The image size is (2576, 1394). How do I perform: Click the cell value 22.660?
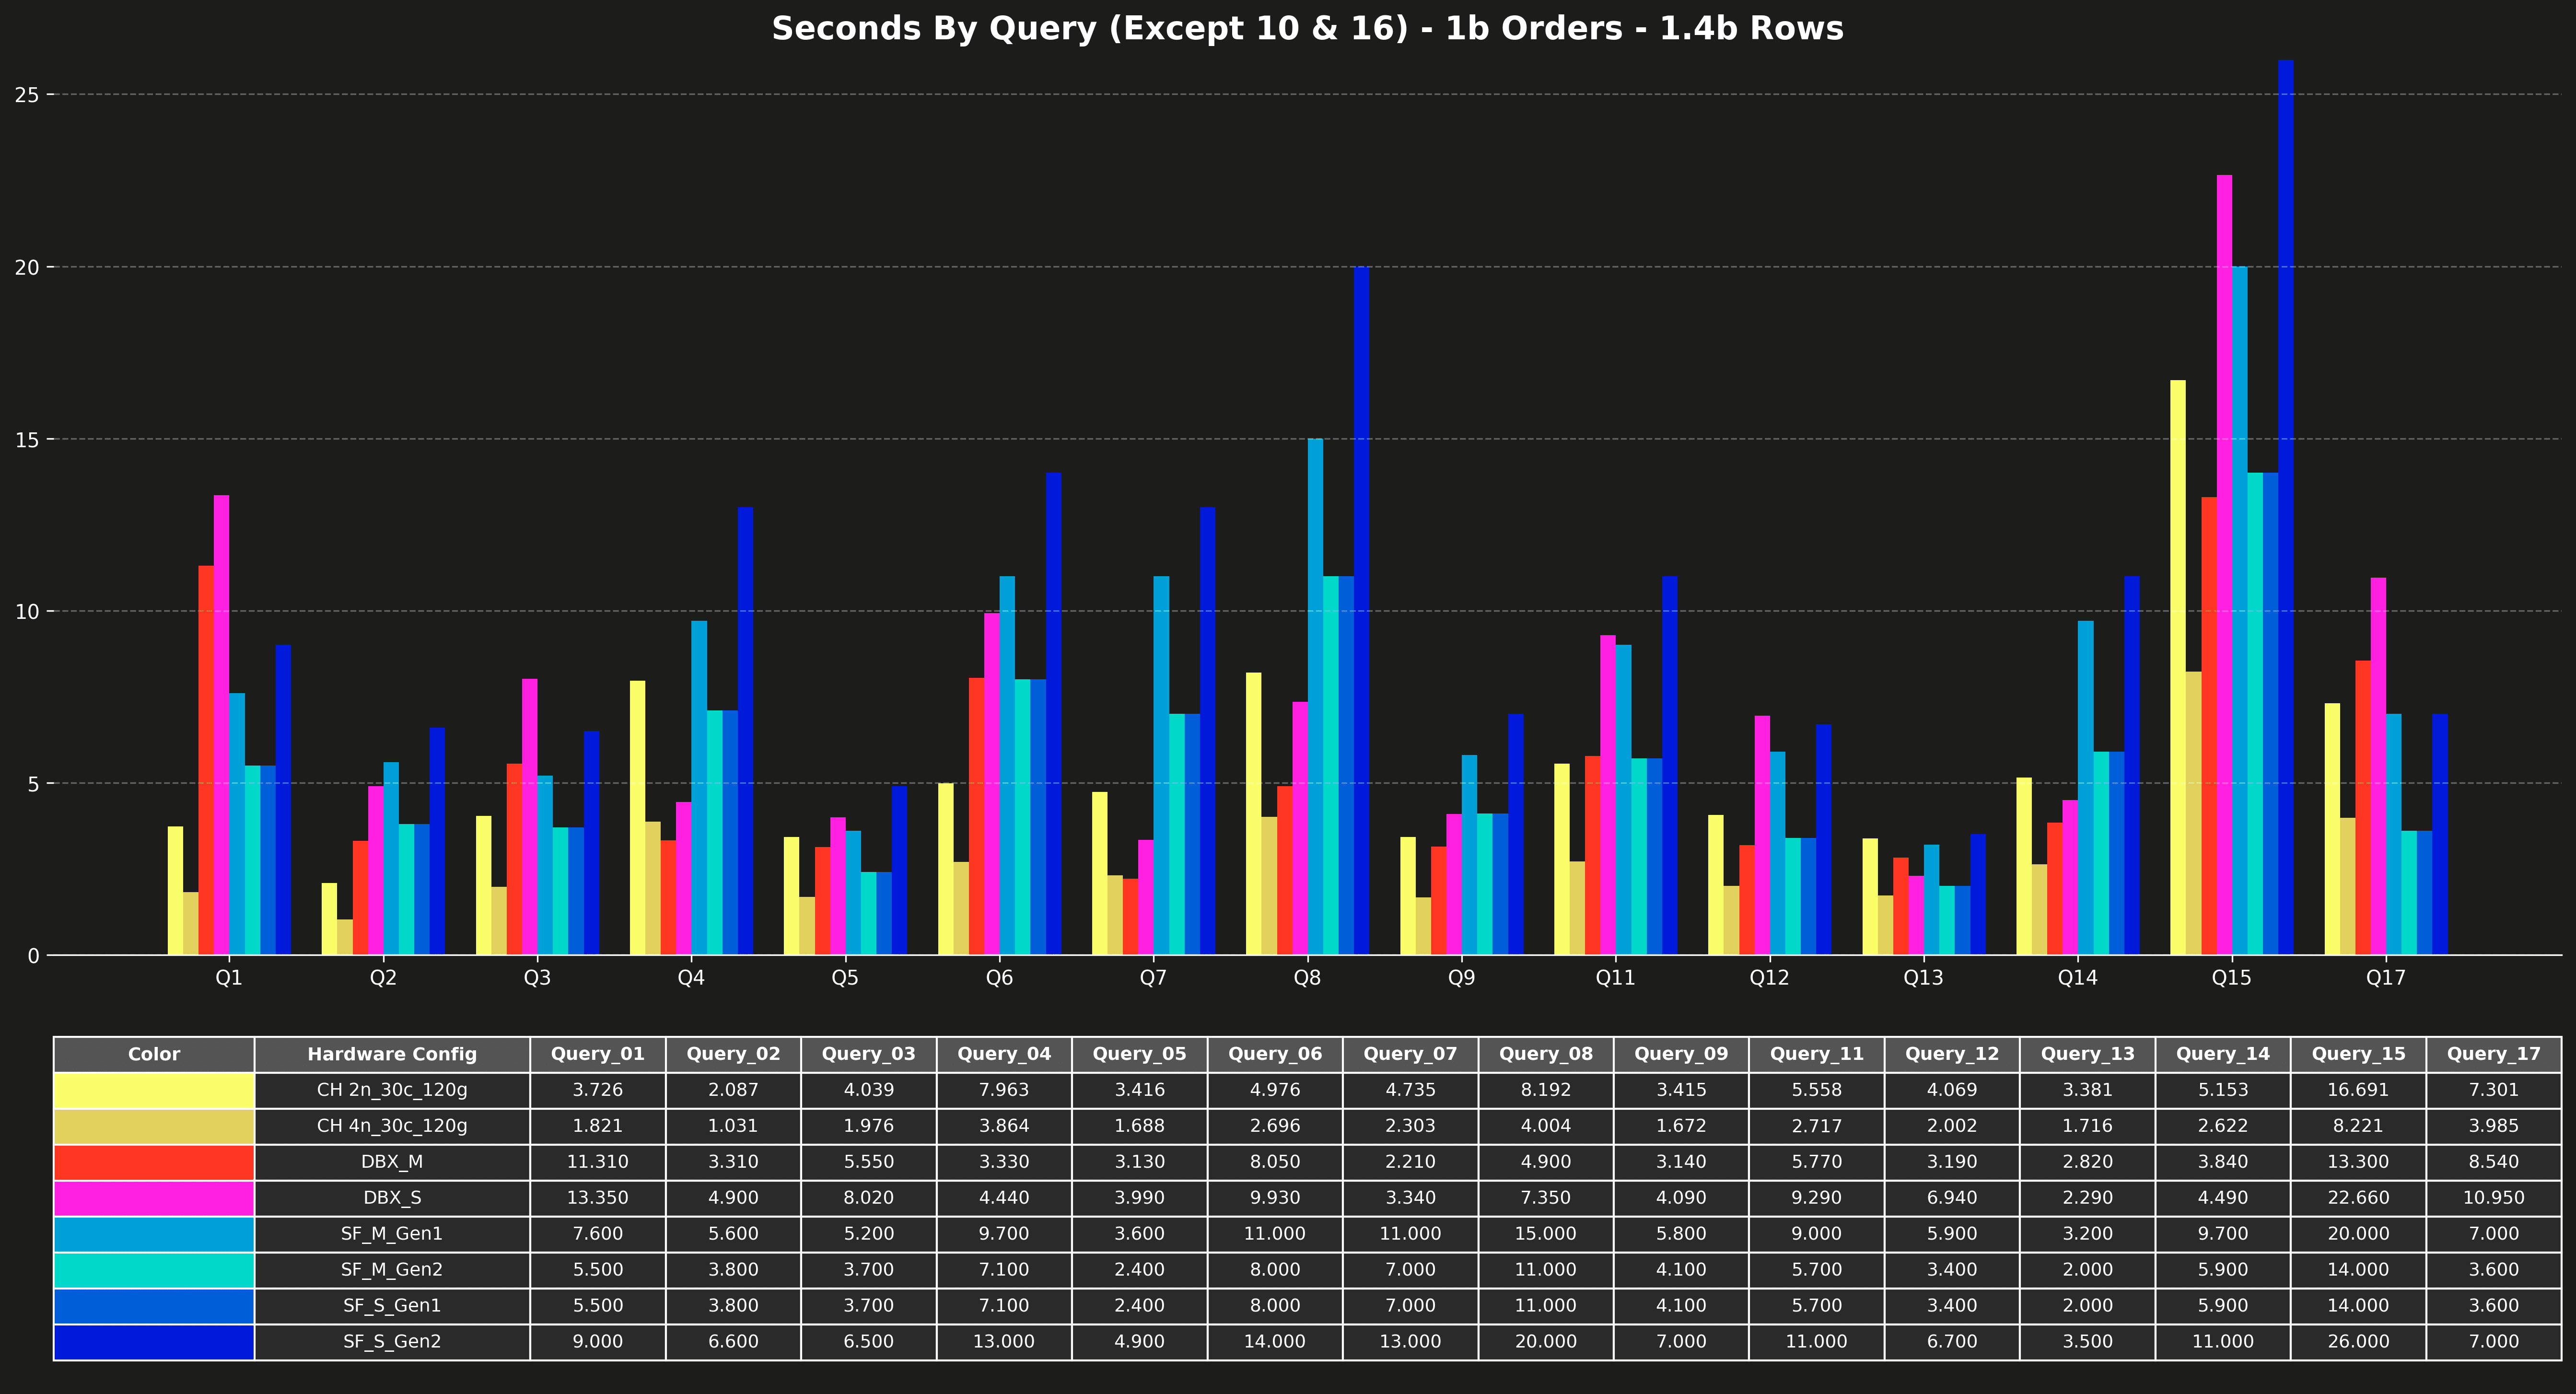(2359, 1198)
